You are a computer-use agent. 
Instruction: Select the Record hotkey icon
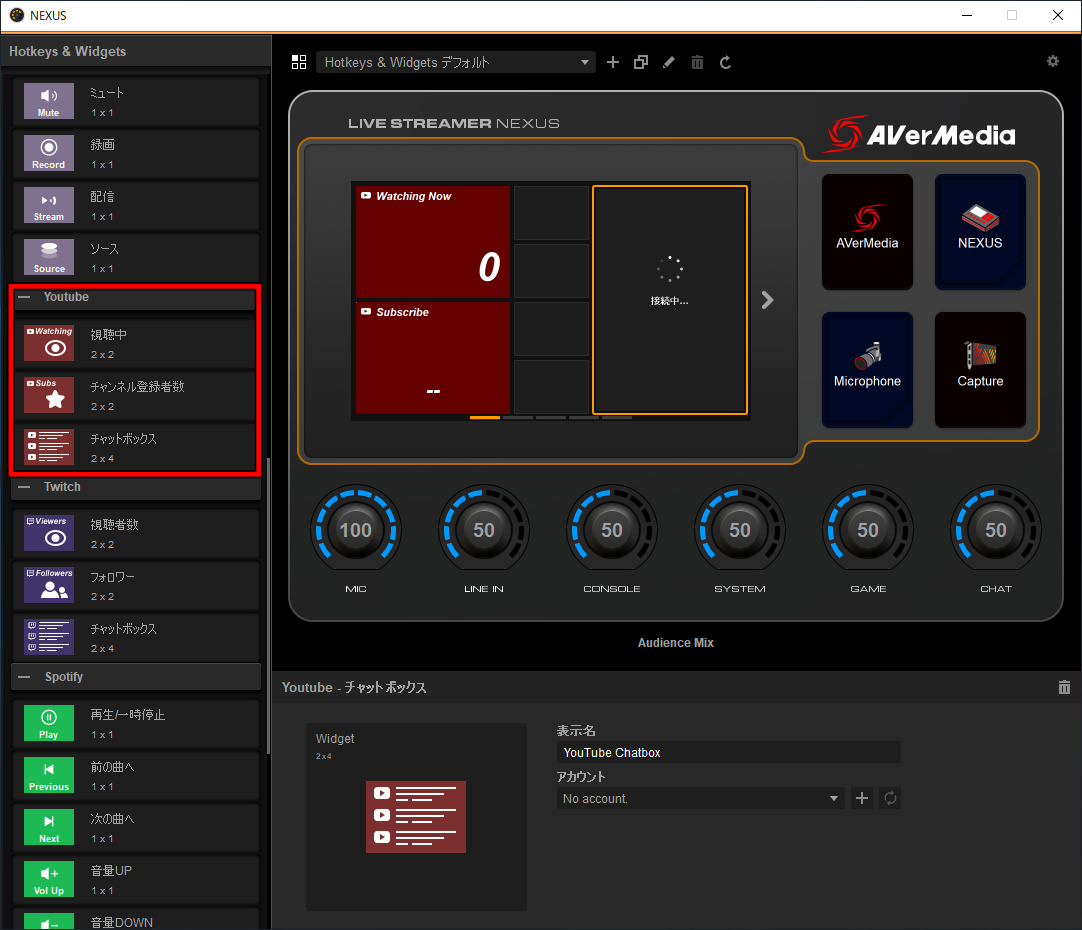click(48, 153)
